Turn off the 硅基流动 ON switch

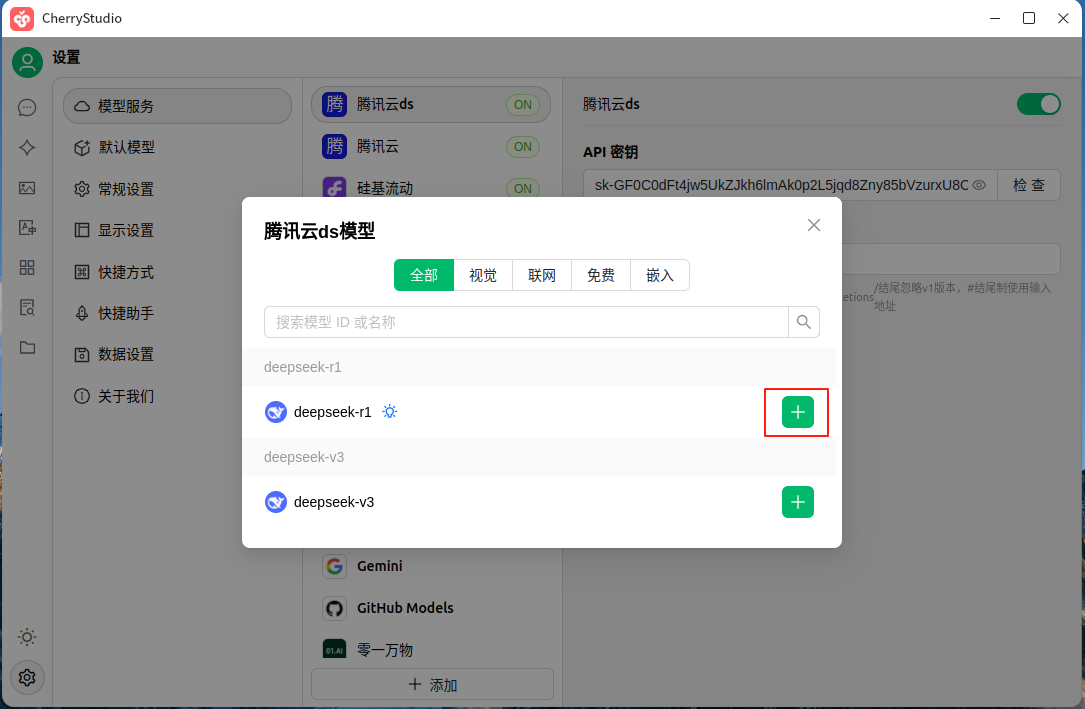click(522, 188)
